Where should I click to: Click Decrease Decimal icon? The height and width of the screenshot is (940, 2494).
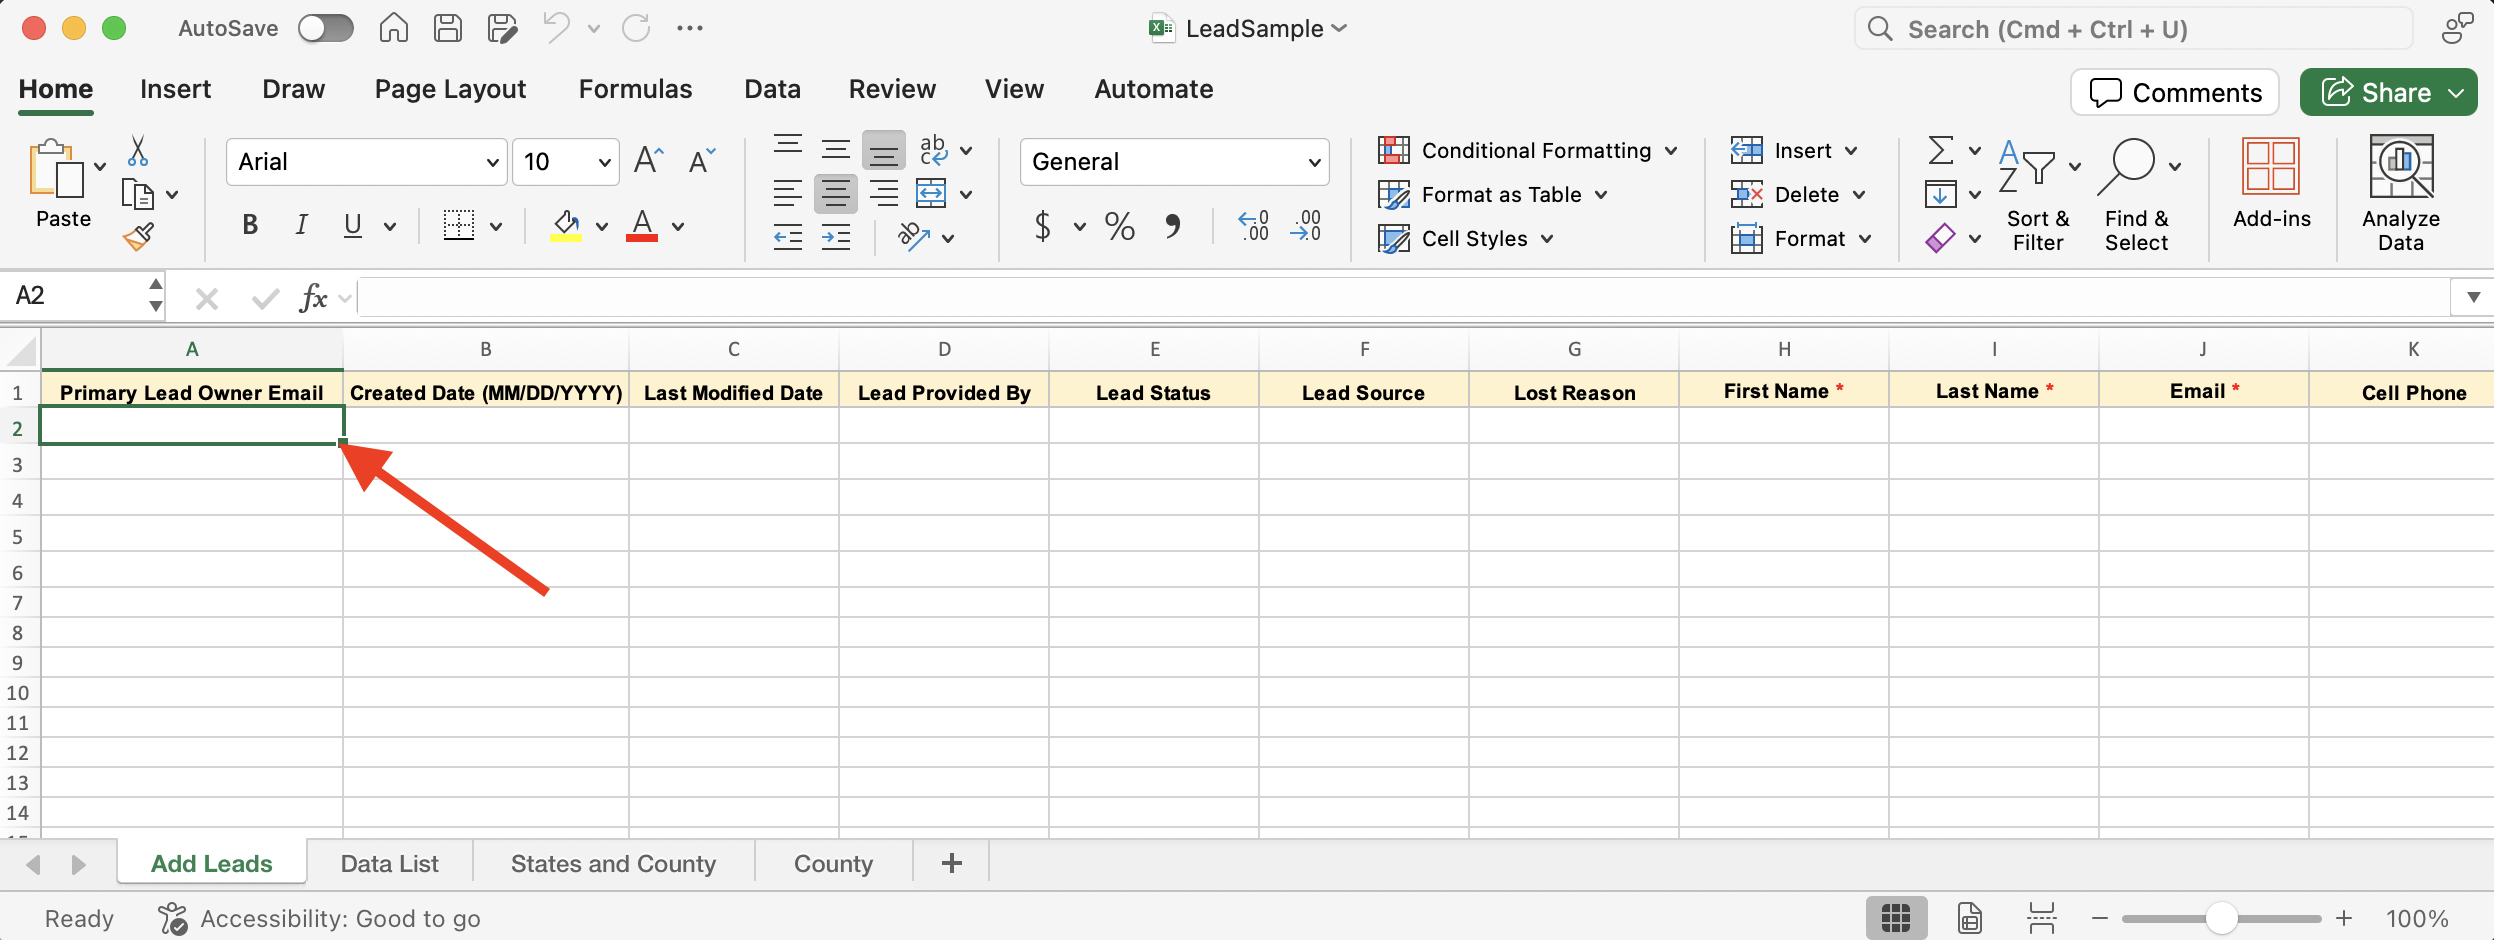point(1306,226)
